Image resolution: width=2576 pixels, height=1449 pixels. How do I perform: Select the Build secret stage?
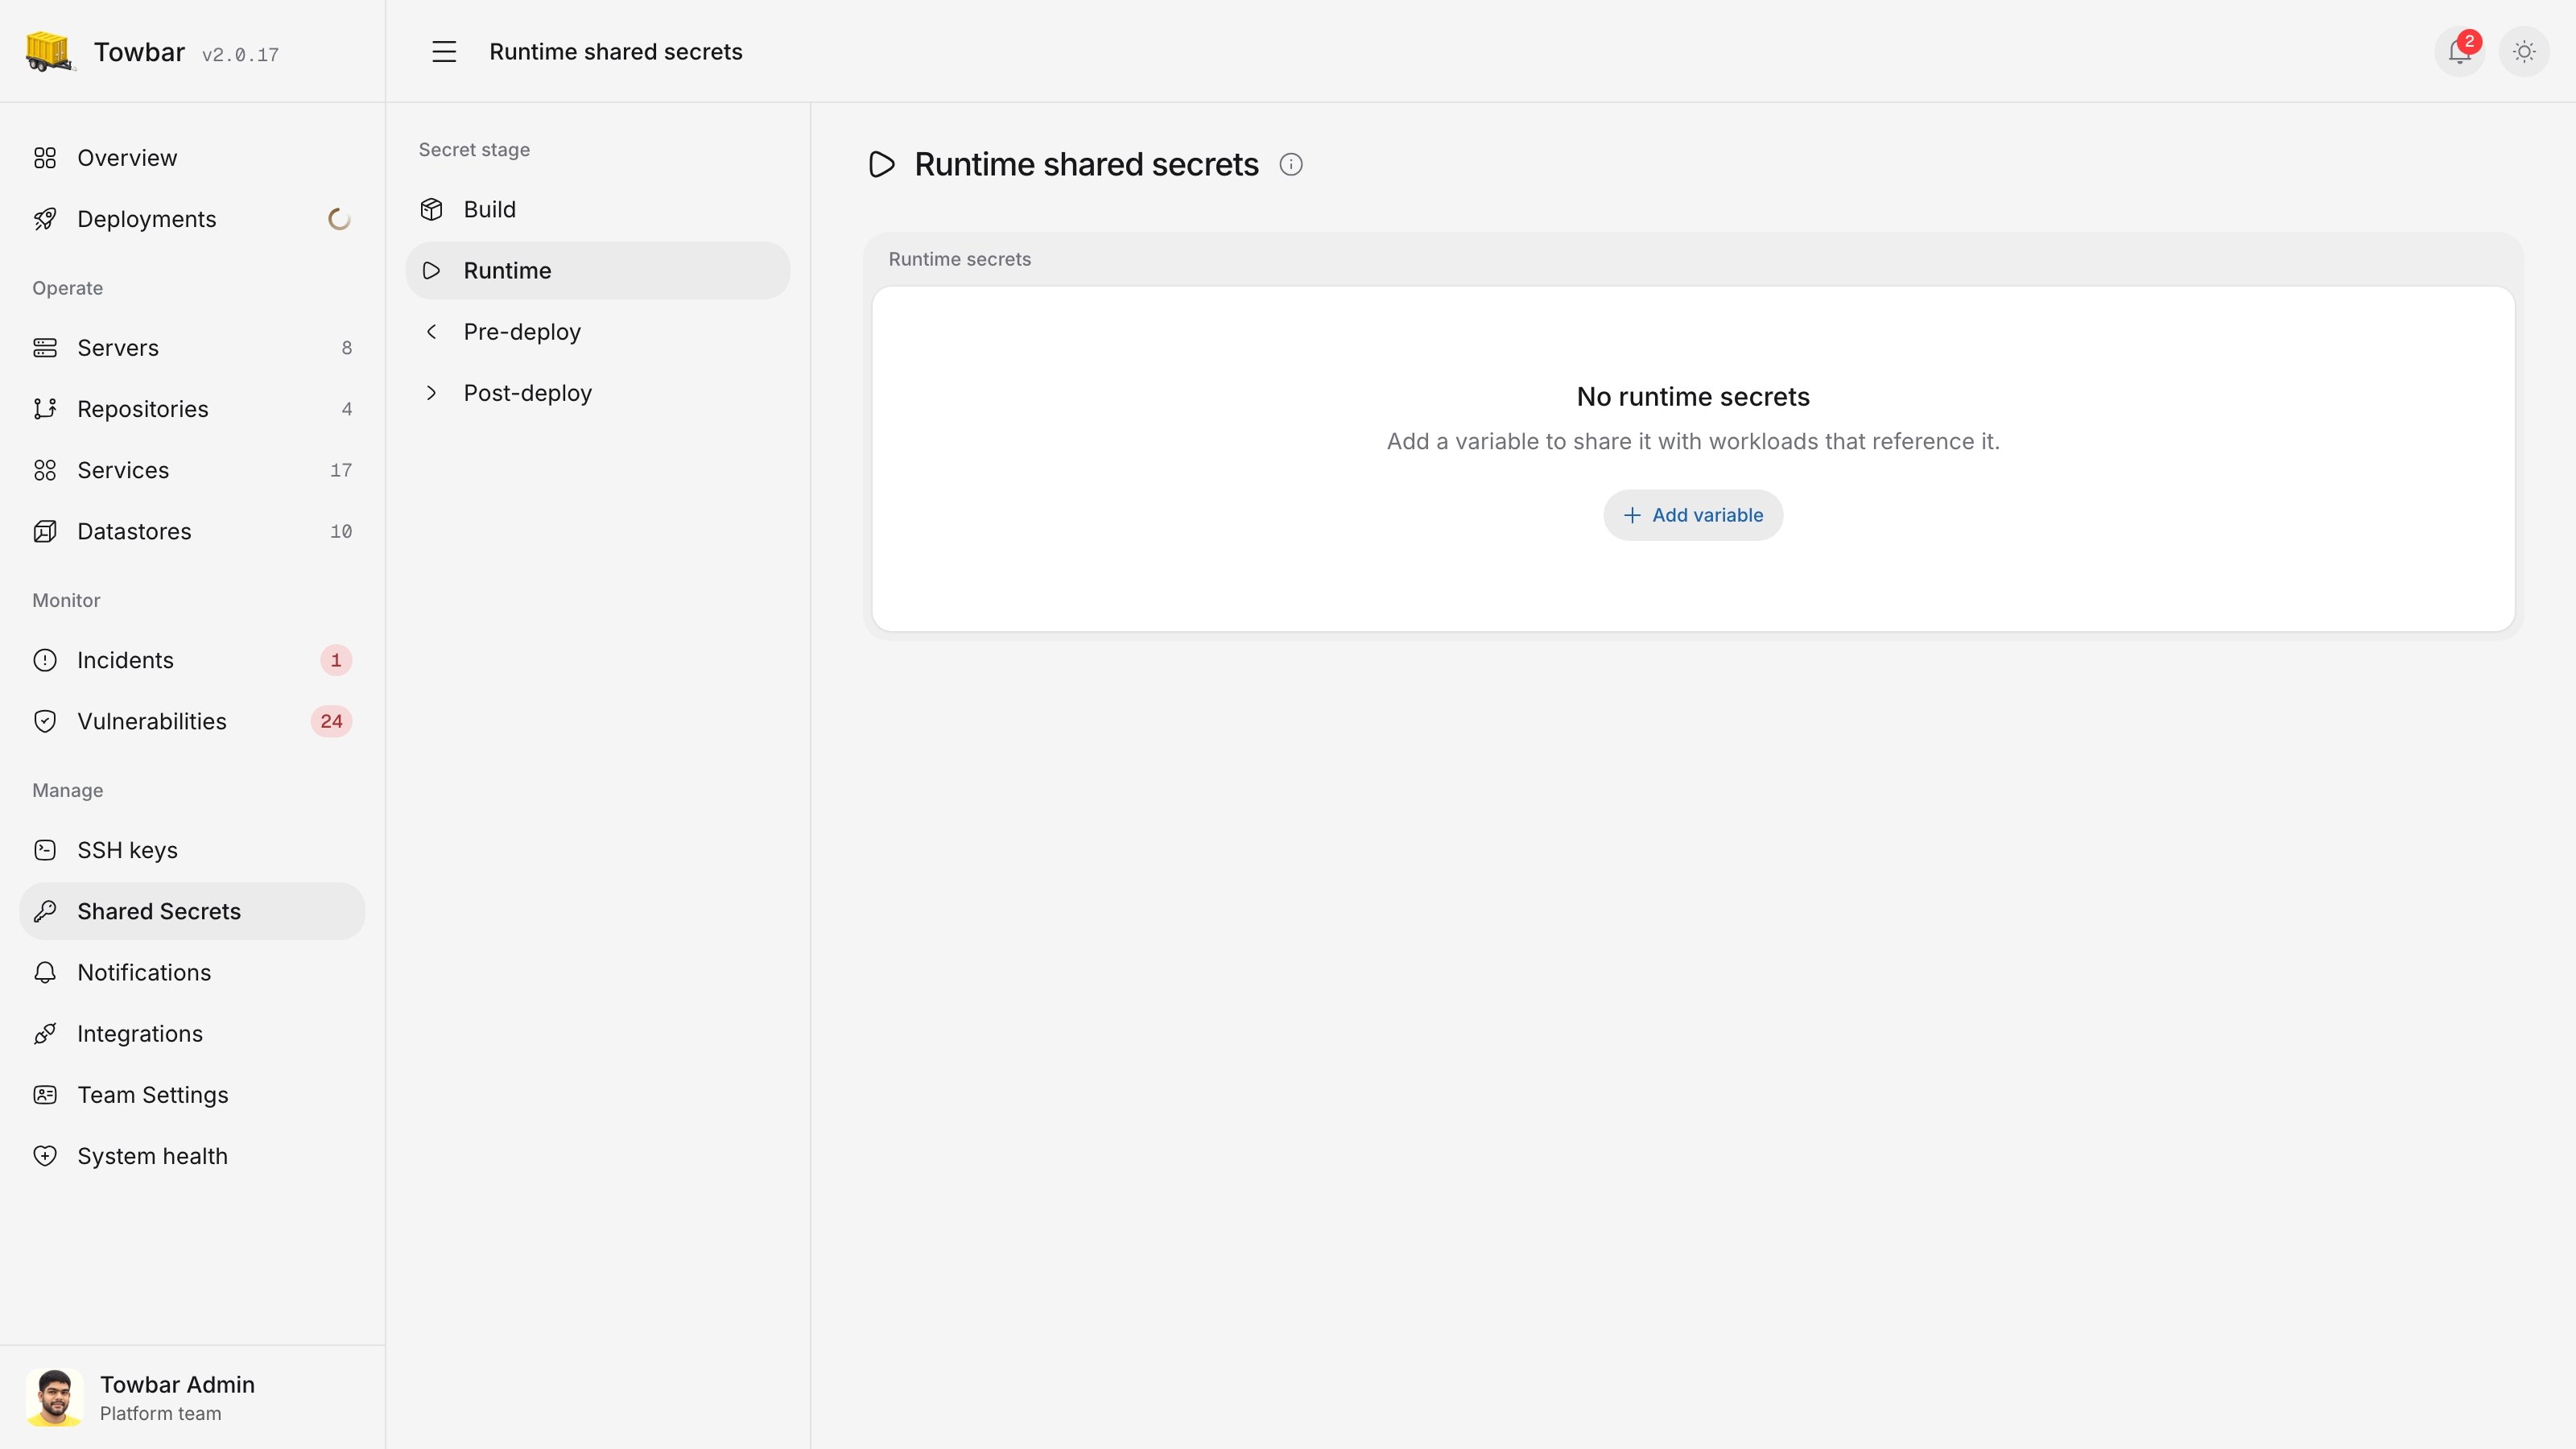598,209
